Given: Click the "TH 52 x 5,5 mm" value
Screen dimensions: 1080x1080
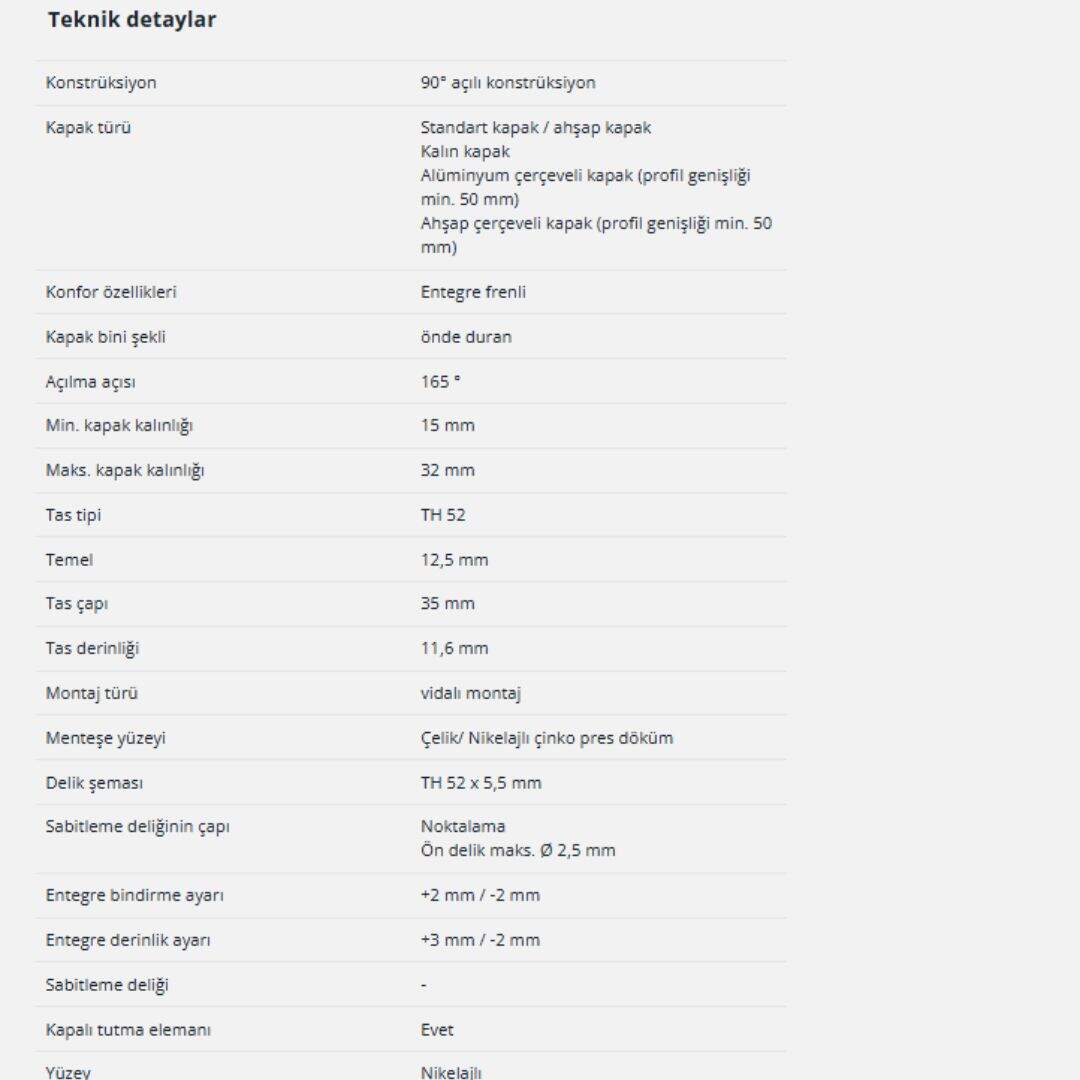Looking at the screenshot, I should [x=481, y=783].
